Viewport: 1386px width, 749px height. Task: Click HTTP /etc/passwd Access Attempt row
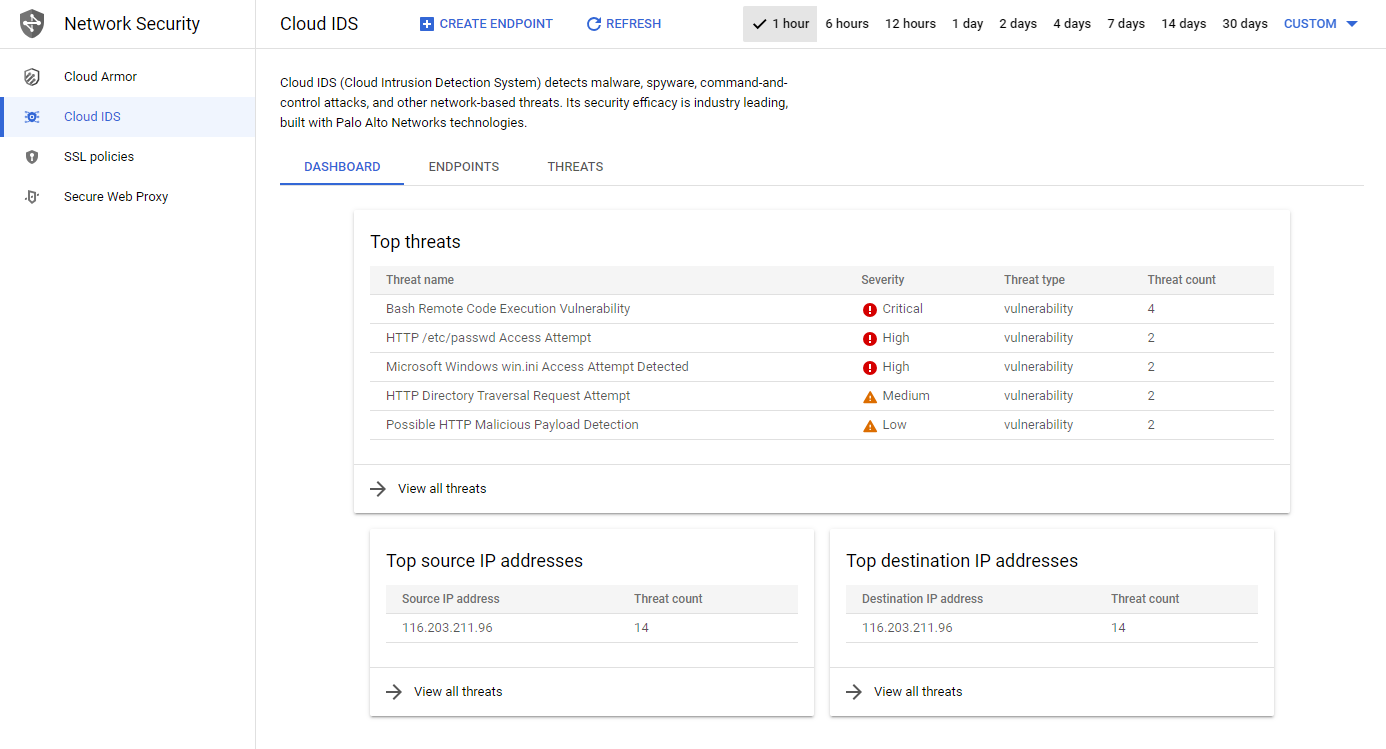coord(822,338)
